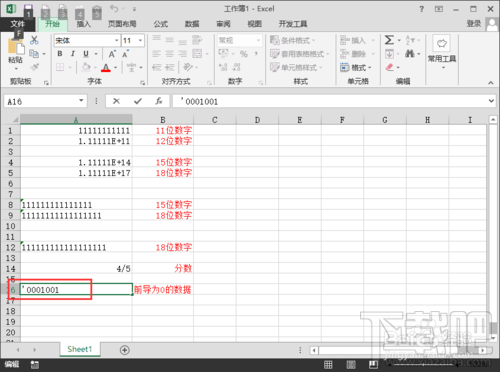This screenshot has width=500, height=372.
Task: Open 套用表格格式 table format menu
Action: coord(299,54)
